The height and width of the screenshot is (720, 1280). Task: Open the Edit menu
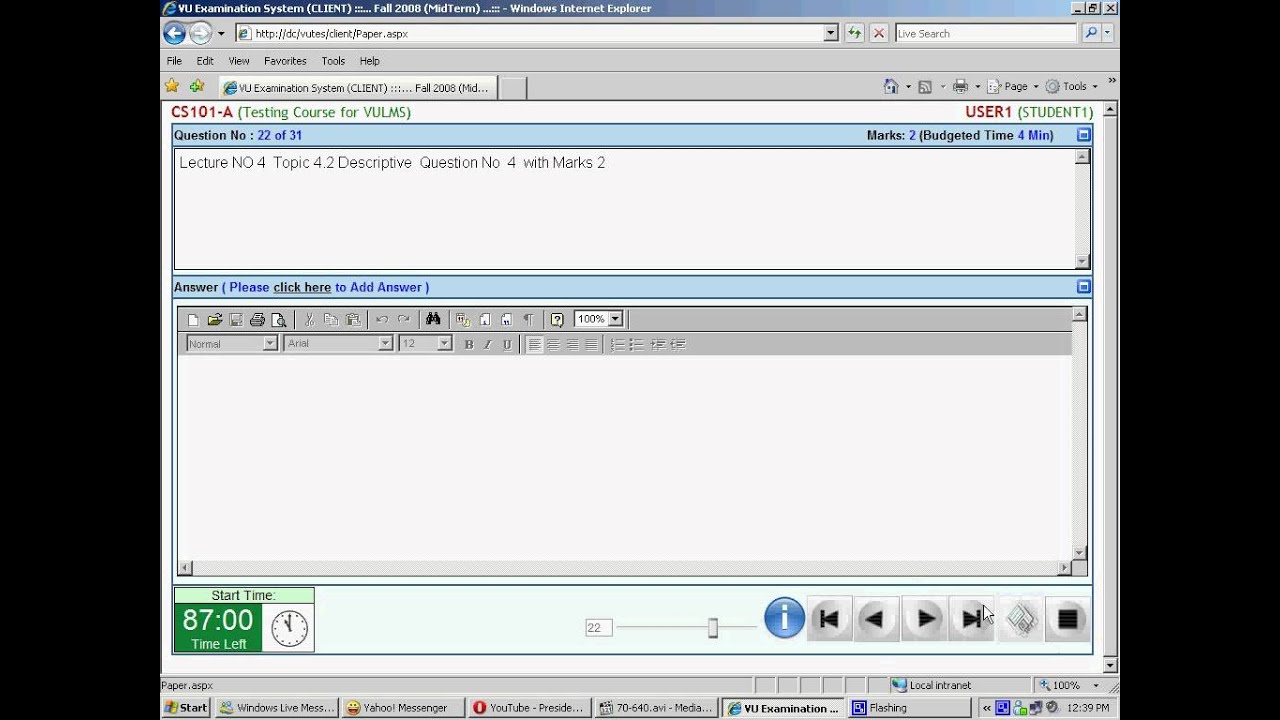(x=205, y=61)
